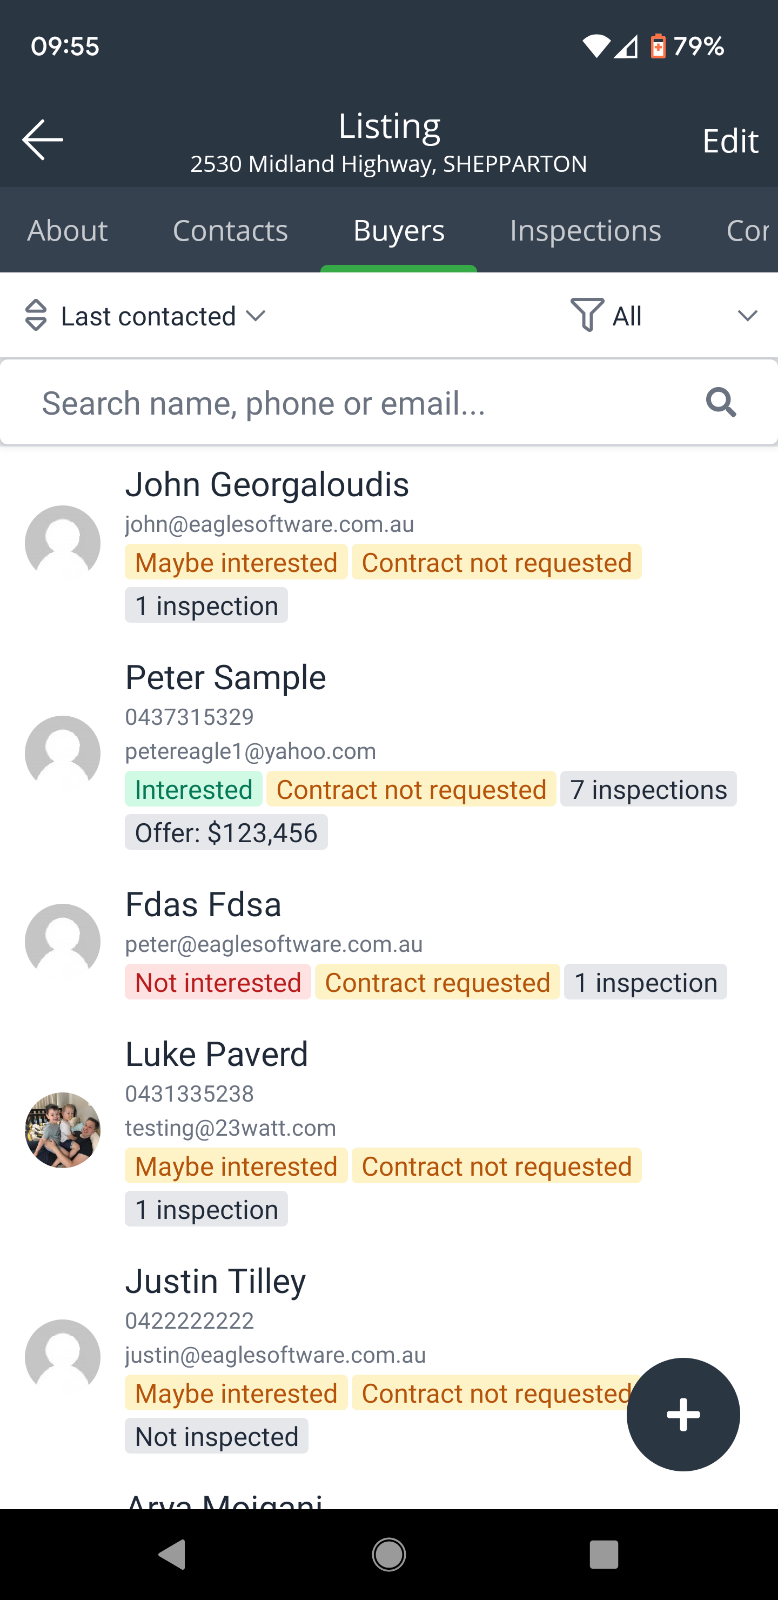Open the Contacts tab
Viewport: 778px width, 1600px height.
pyautogui.click(x=230, y=231)
